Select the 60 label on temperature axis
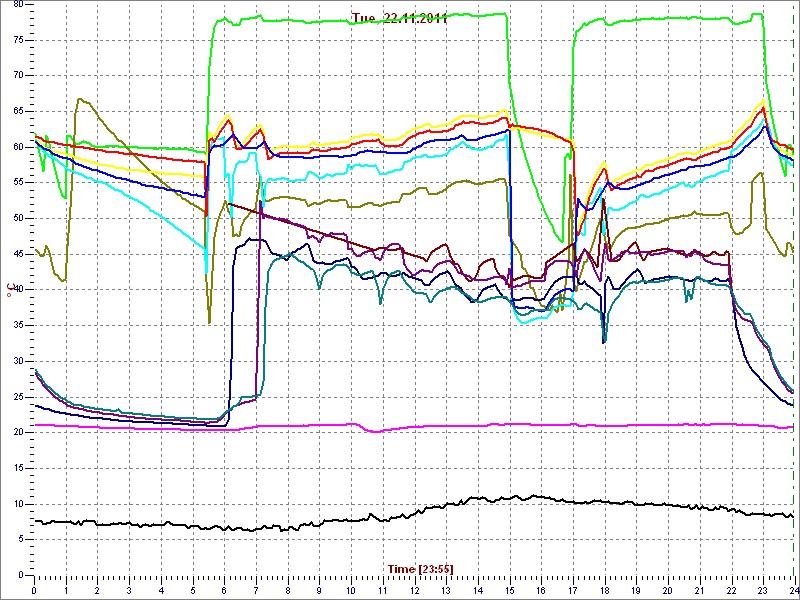The image size is (800, 600). (x=18, y=147)
